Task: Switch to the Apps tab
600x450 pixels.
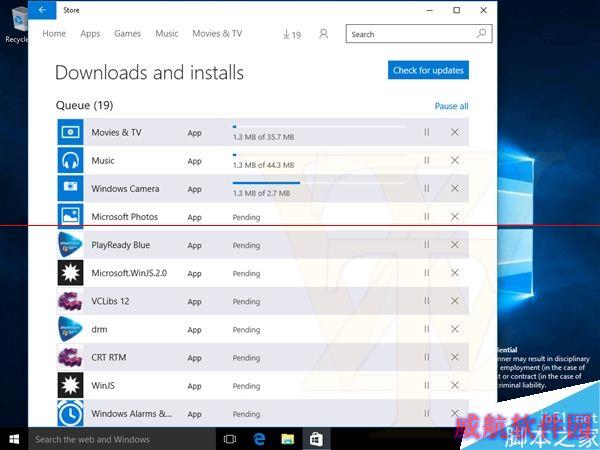Action: coord(90,34)
